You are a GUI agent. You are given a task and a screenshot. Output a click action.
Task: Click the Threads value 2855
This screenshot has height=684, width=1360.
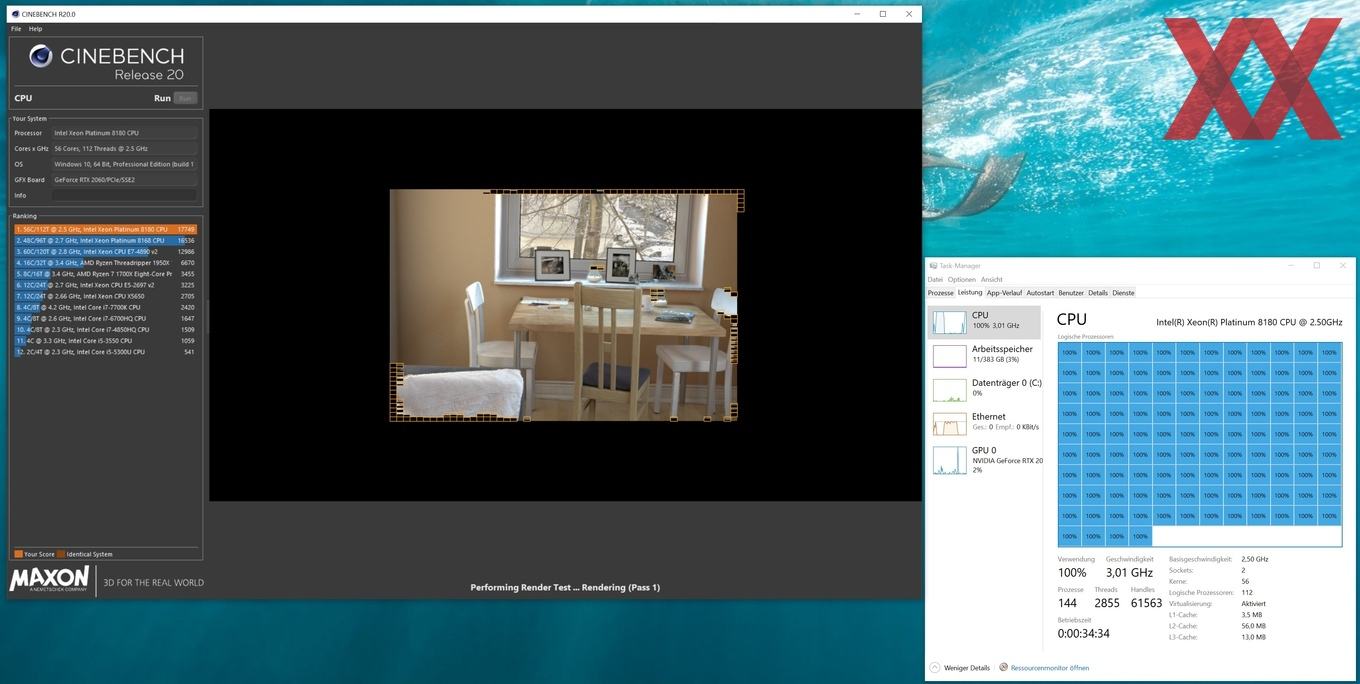tap(1107, 603)
